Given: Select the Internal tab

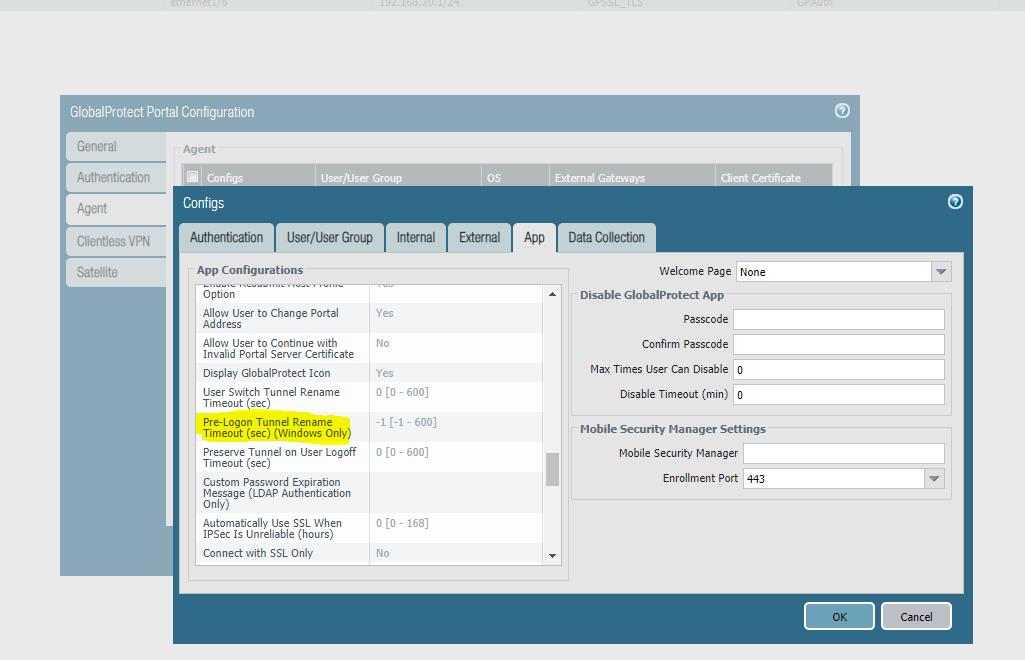Looking at the screenshot, I should [415, 238].
